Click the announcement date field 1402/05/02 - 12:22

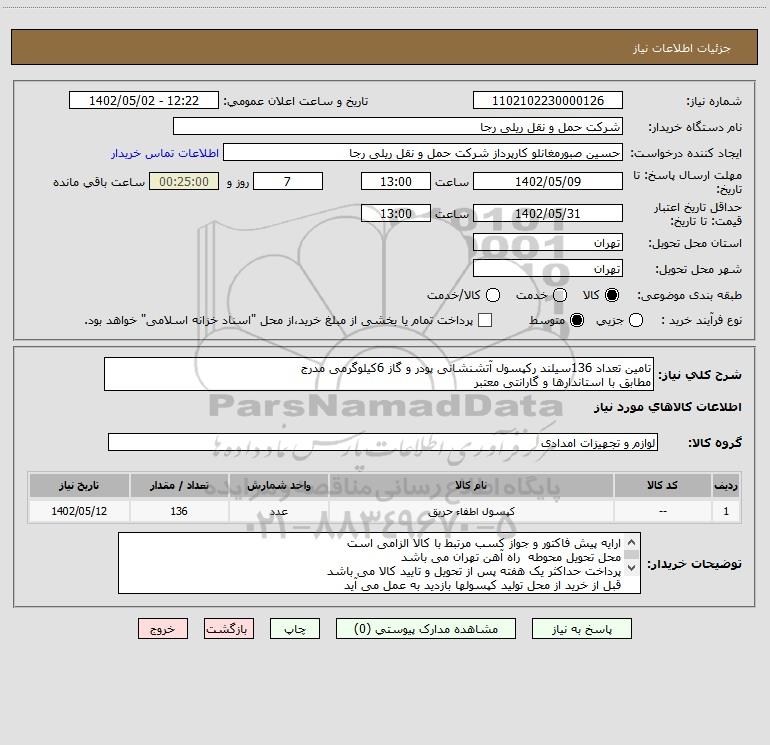(x=144, y=101)
